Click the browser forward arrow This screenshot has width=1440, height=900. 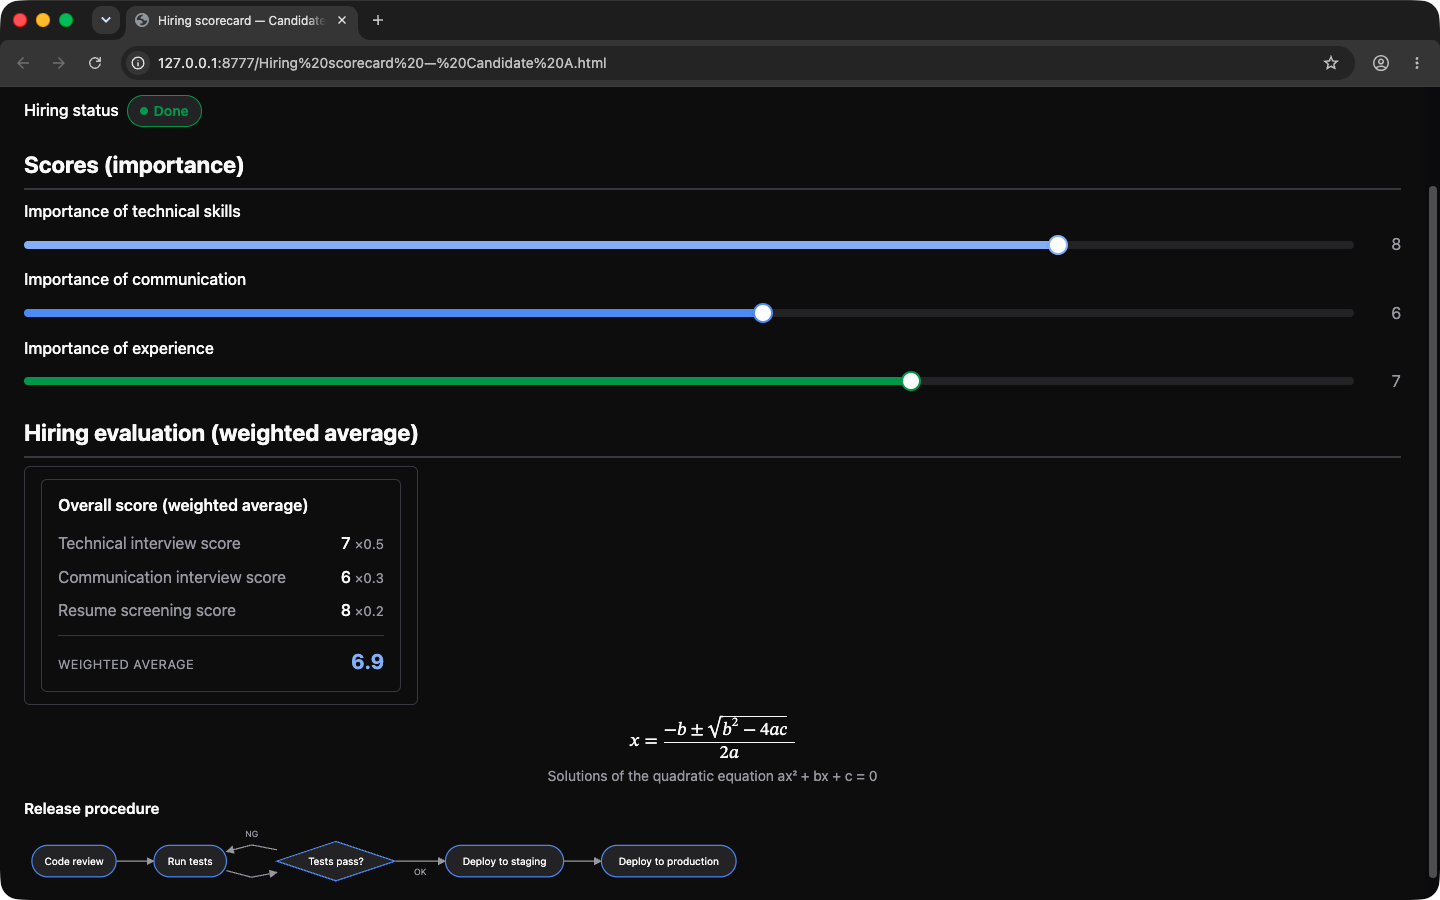(x=59, y=63)
